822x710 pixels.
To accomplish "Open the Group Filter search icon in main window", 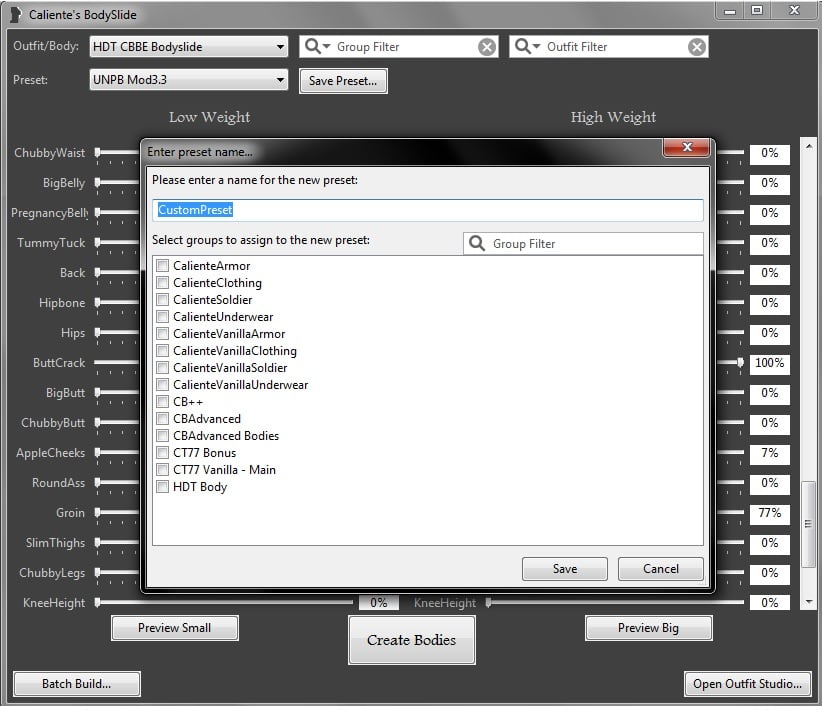I will click(x=317, y=47).
